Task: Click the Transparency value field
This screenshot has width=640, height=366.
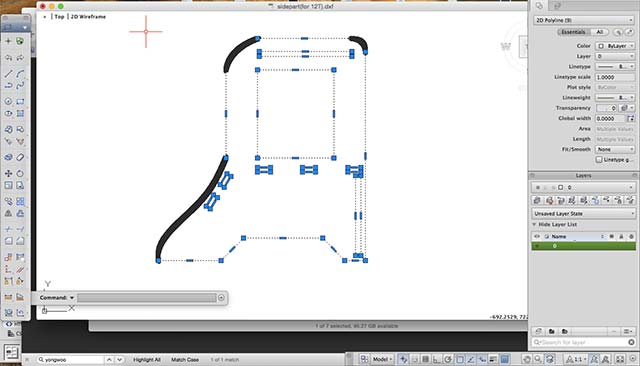Action: point(607,108)
